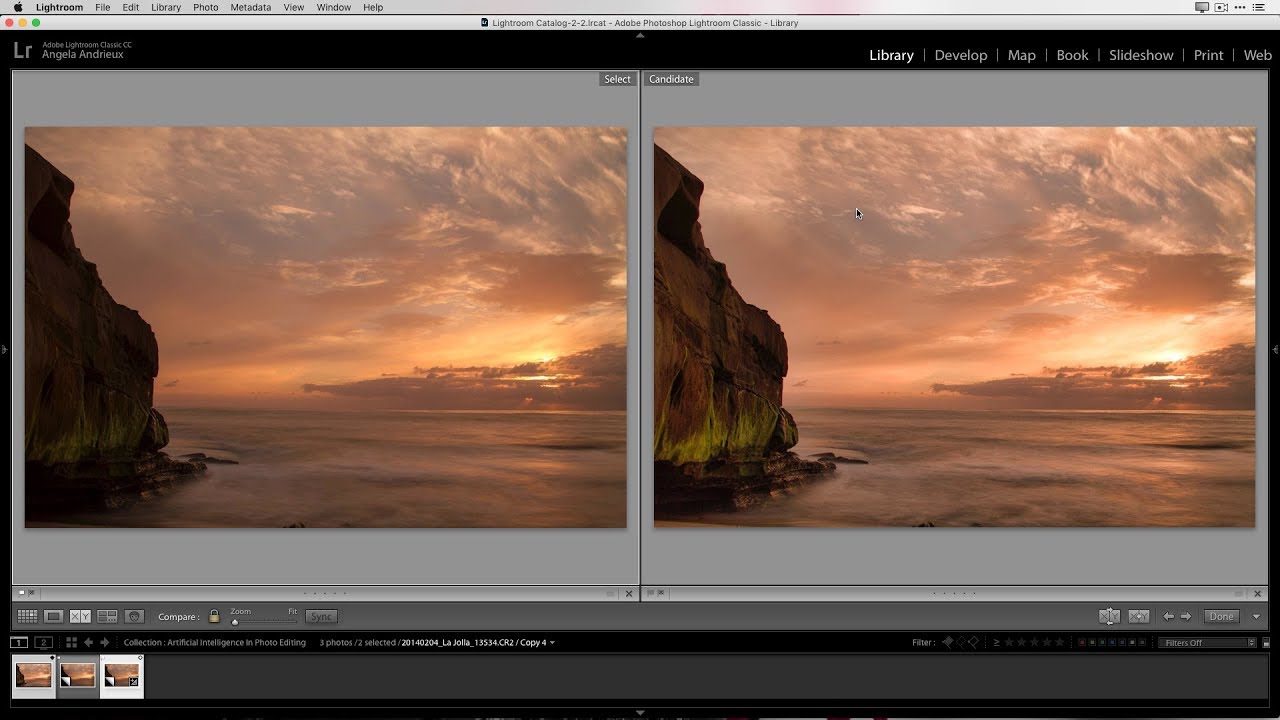Open the Apple menu
The width and height of the screenshot is (1280, 720).
(x=17, y=7)
